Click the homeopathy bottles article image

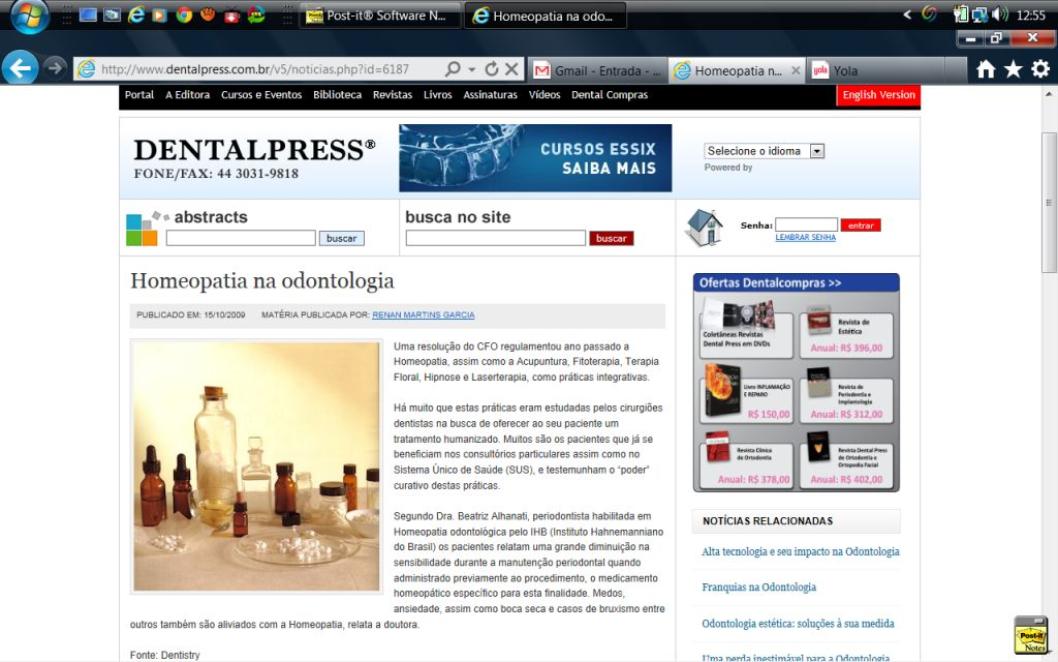coord(256,466)
